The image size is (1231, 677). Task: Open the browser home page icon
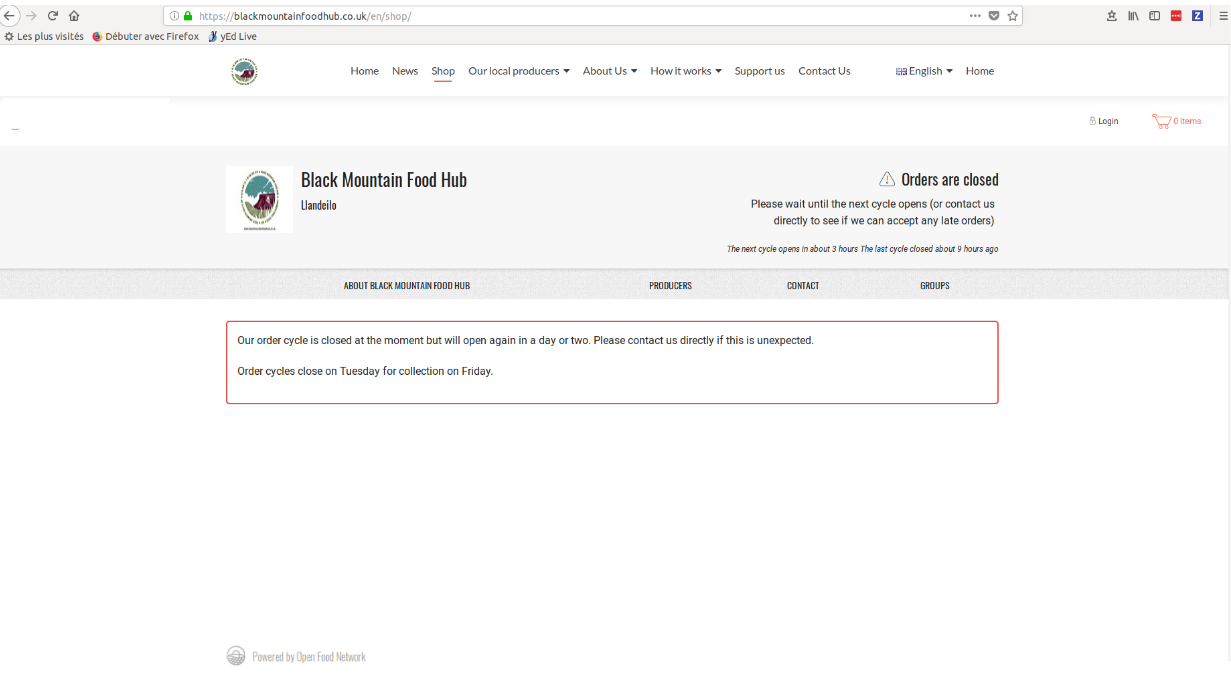74,16
